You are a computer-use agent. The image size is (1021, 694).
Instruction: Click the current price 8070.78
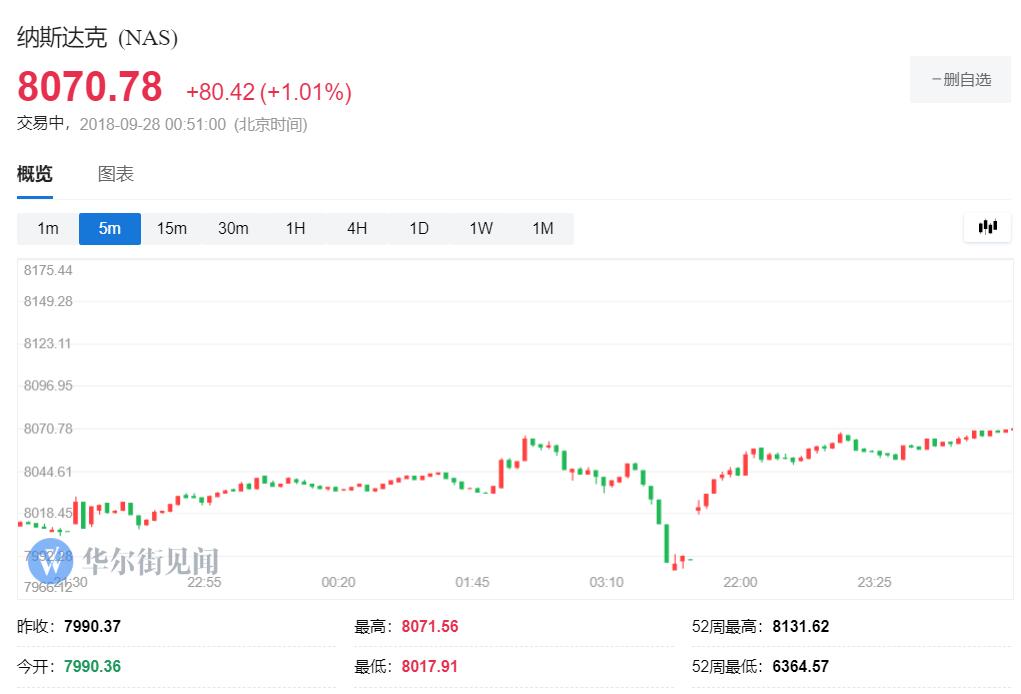pos(90,87)
